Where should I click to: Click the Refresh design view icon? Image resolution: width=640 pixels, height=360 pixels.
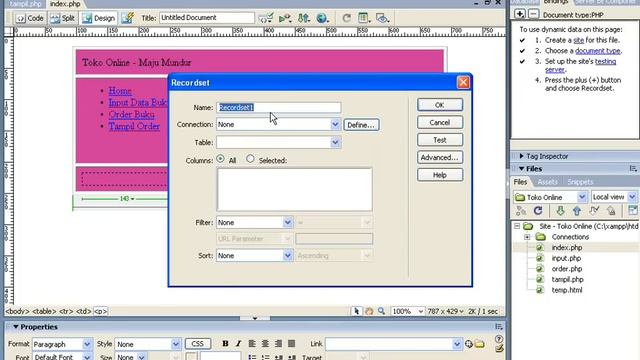pos(347,18)
